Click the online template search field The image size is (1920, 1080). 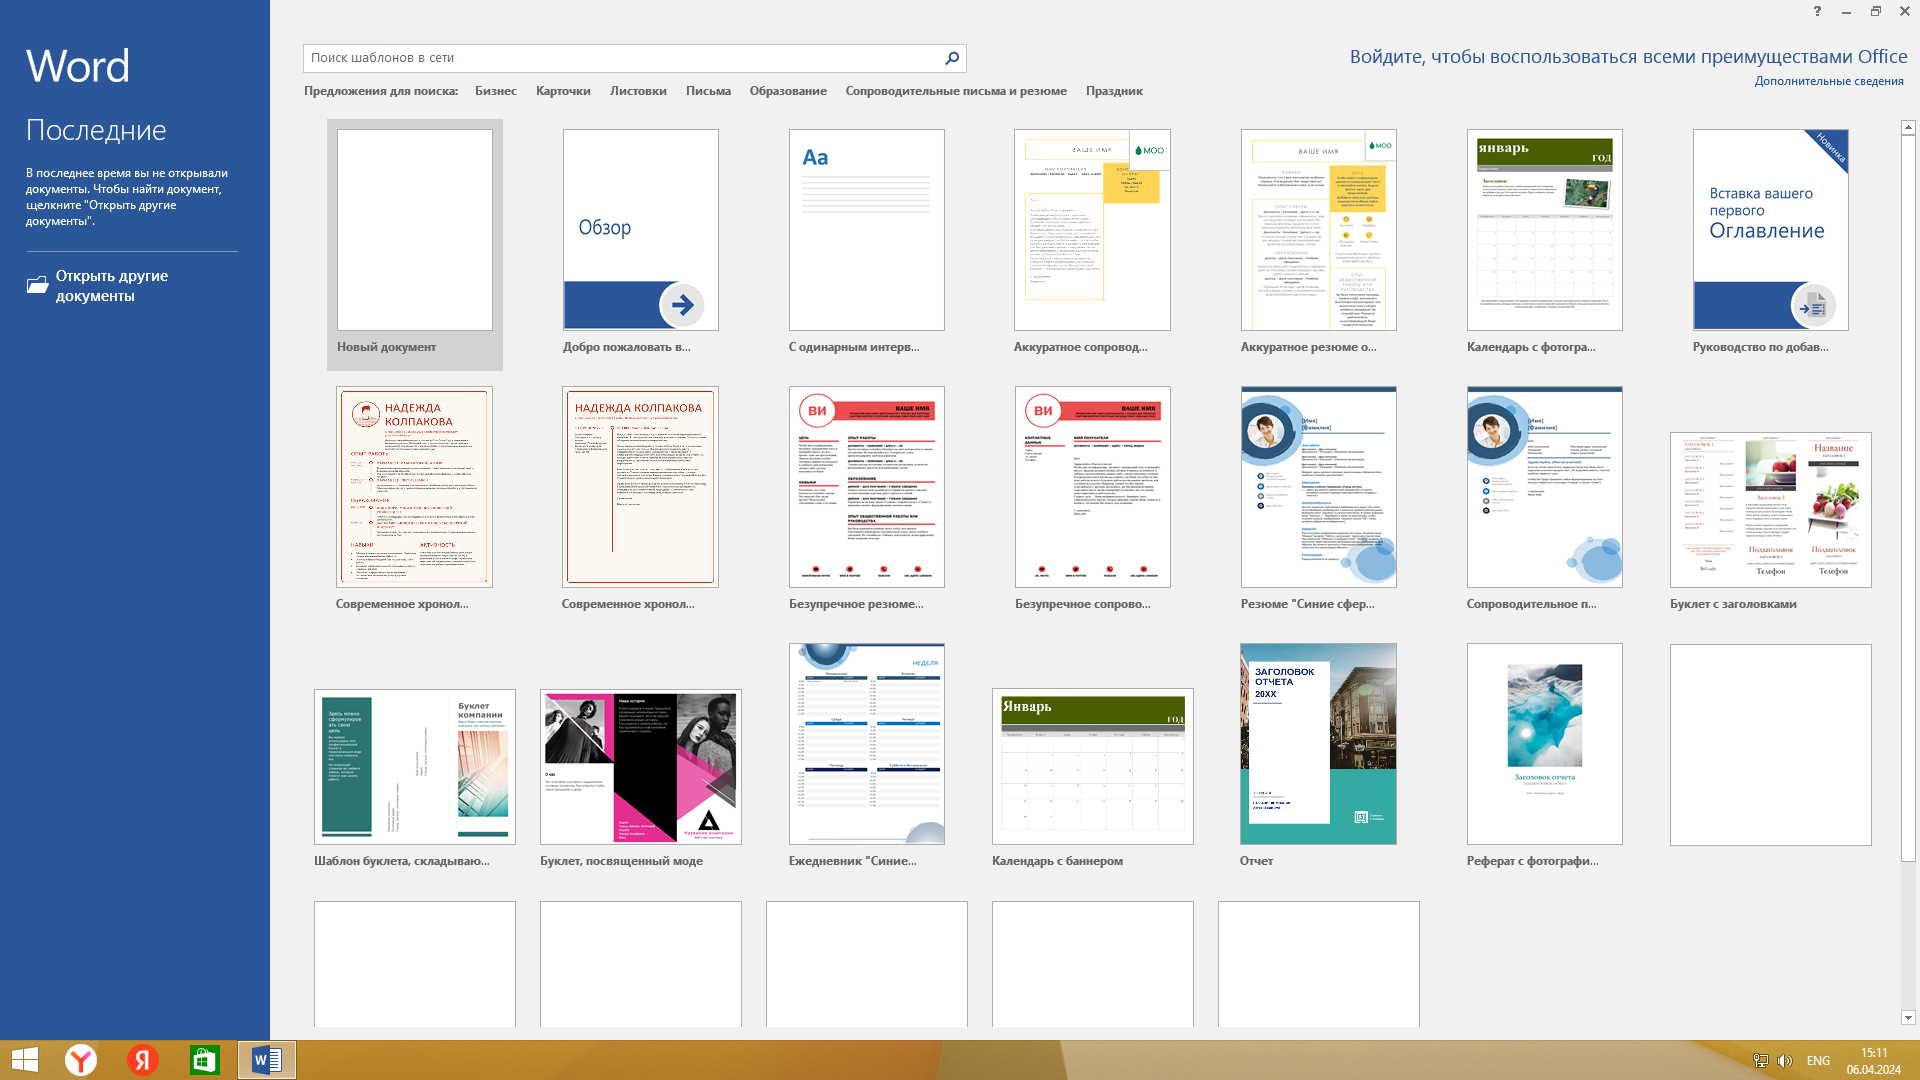[x=620, y=58]
